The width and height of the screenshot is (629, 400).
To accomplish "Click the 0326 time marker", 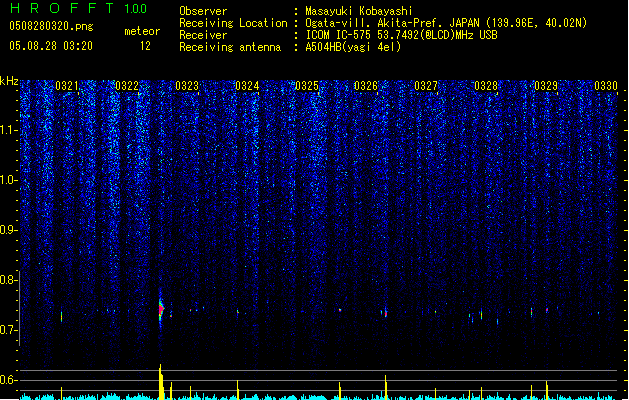I will pos(366,86).
